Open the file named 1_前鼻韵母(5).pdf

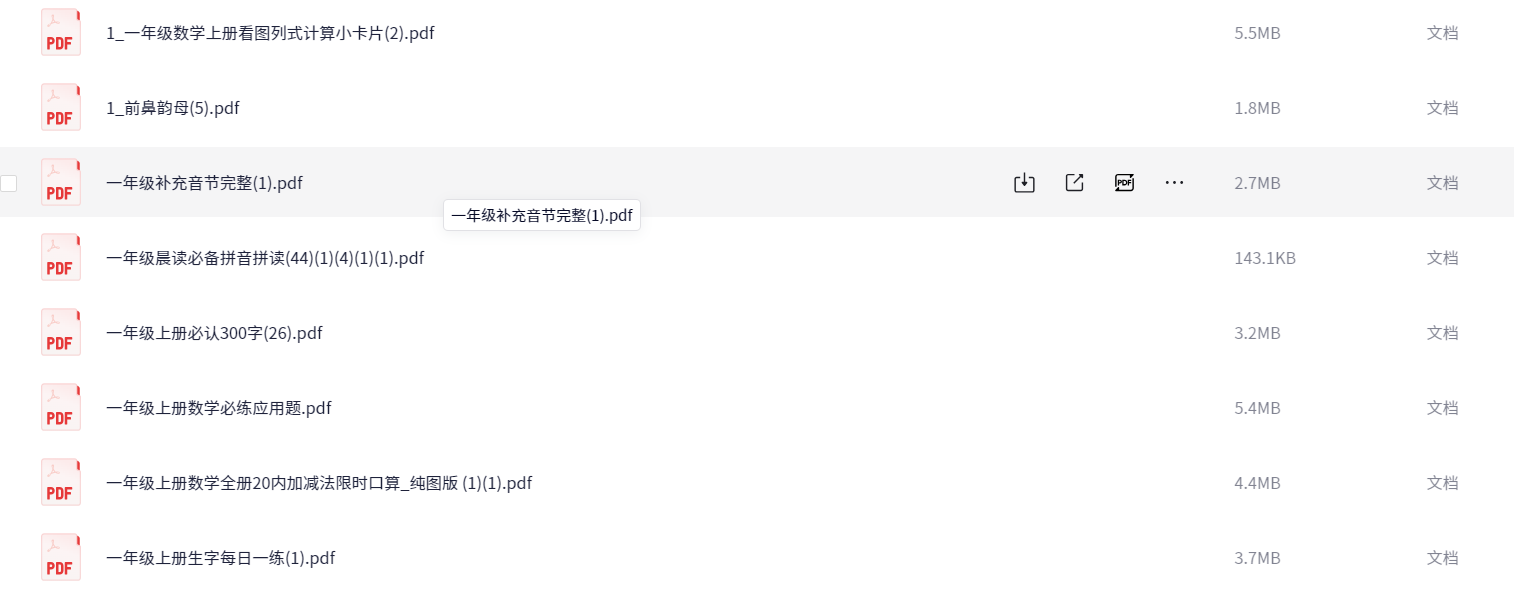point(173,108)
